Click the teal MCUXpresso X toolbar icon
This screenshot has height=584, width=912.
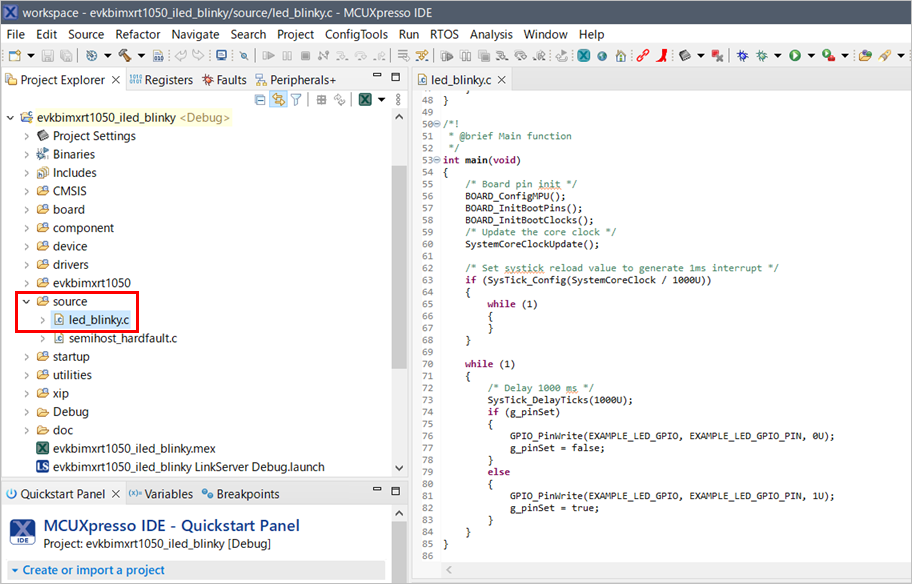tap(583, 56)
